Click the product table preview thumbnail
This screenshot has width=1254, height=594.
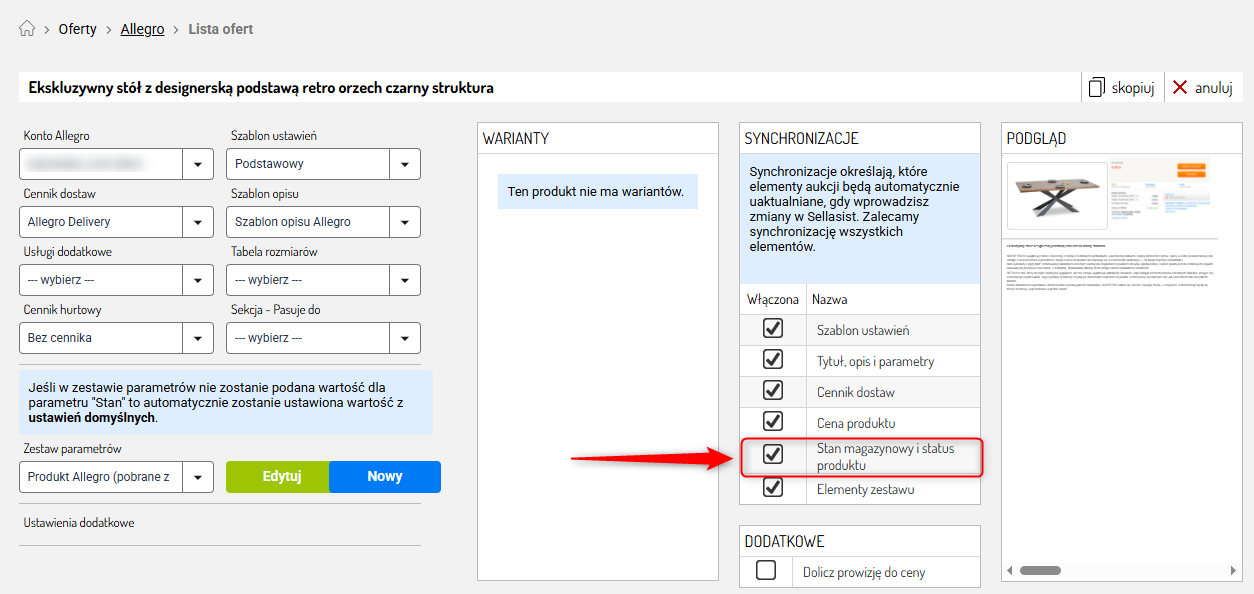(1057, 195)
